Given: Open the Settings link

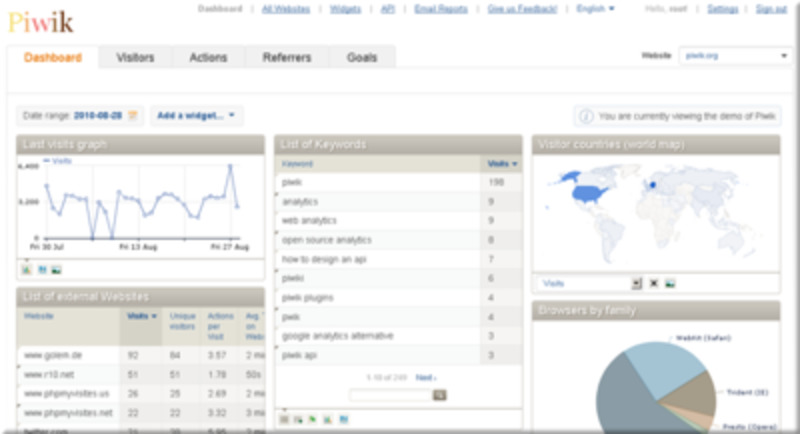Looking at the screenshot, I should click(722, 9).
